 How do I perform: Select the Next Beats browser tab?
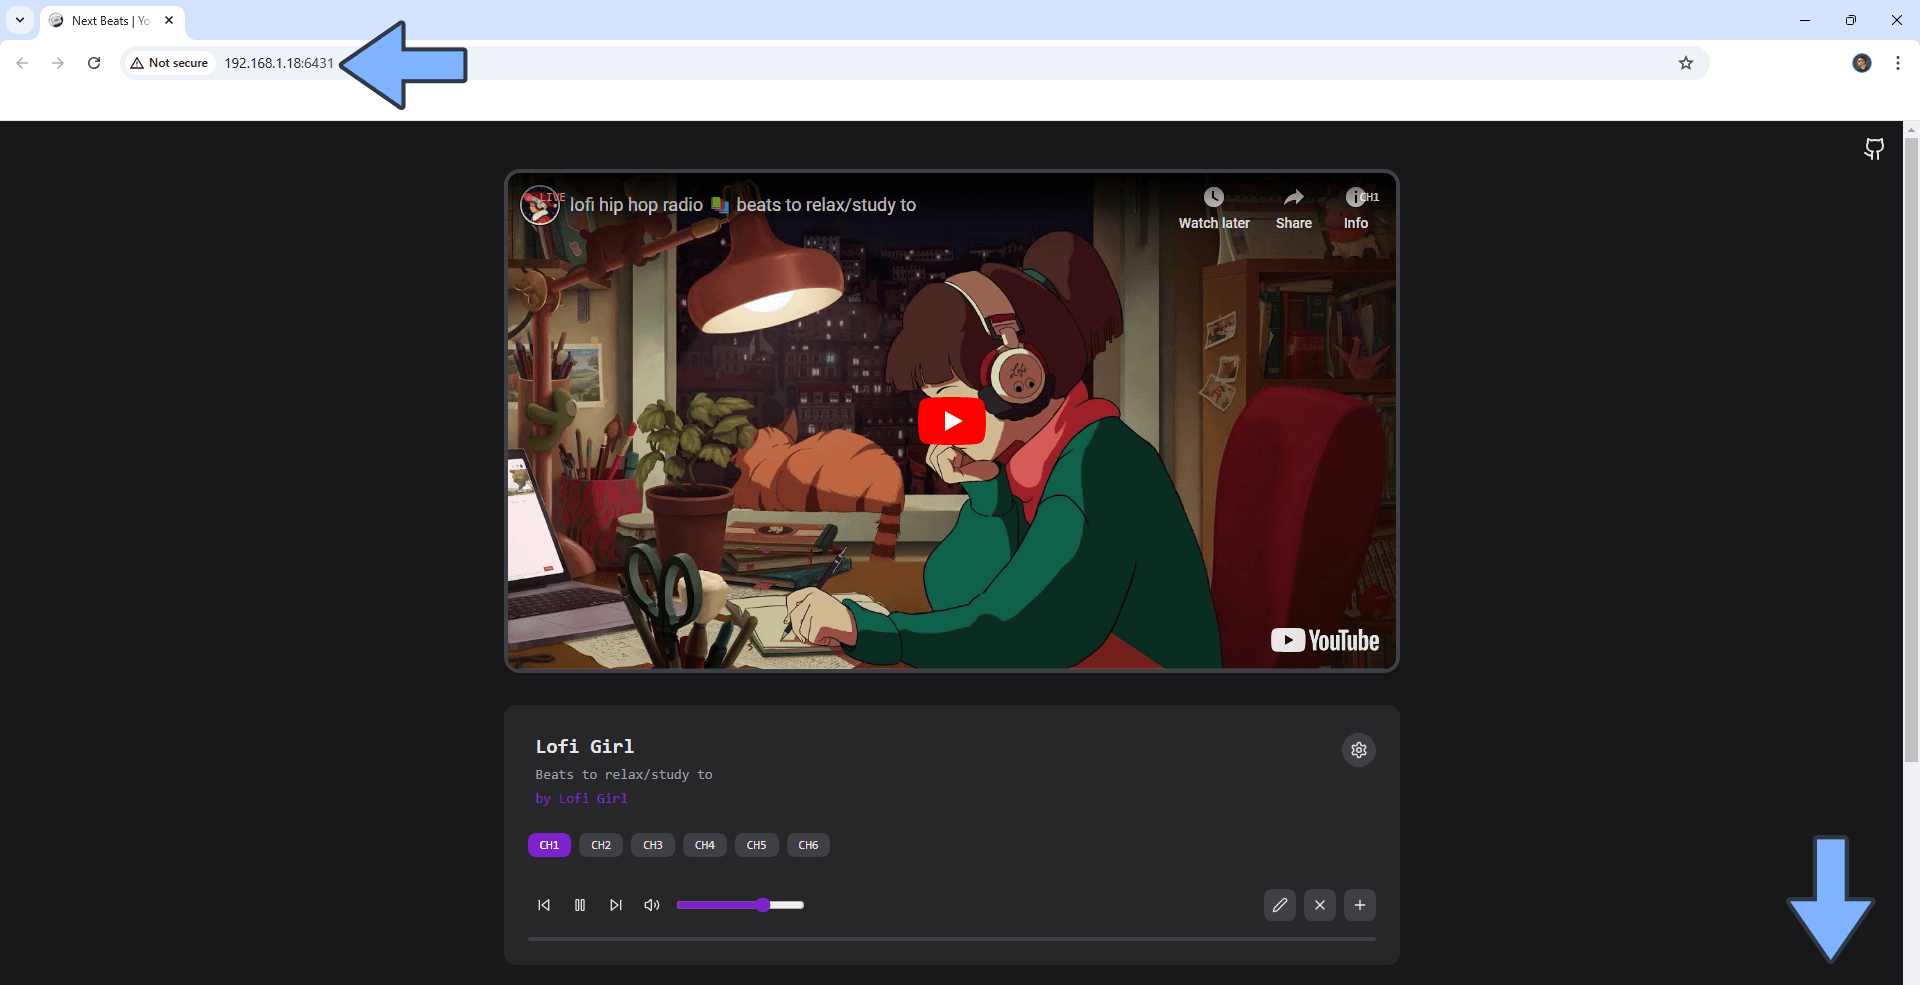[112, 20]
